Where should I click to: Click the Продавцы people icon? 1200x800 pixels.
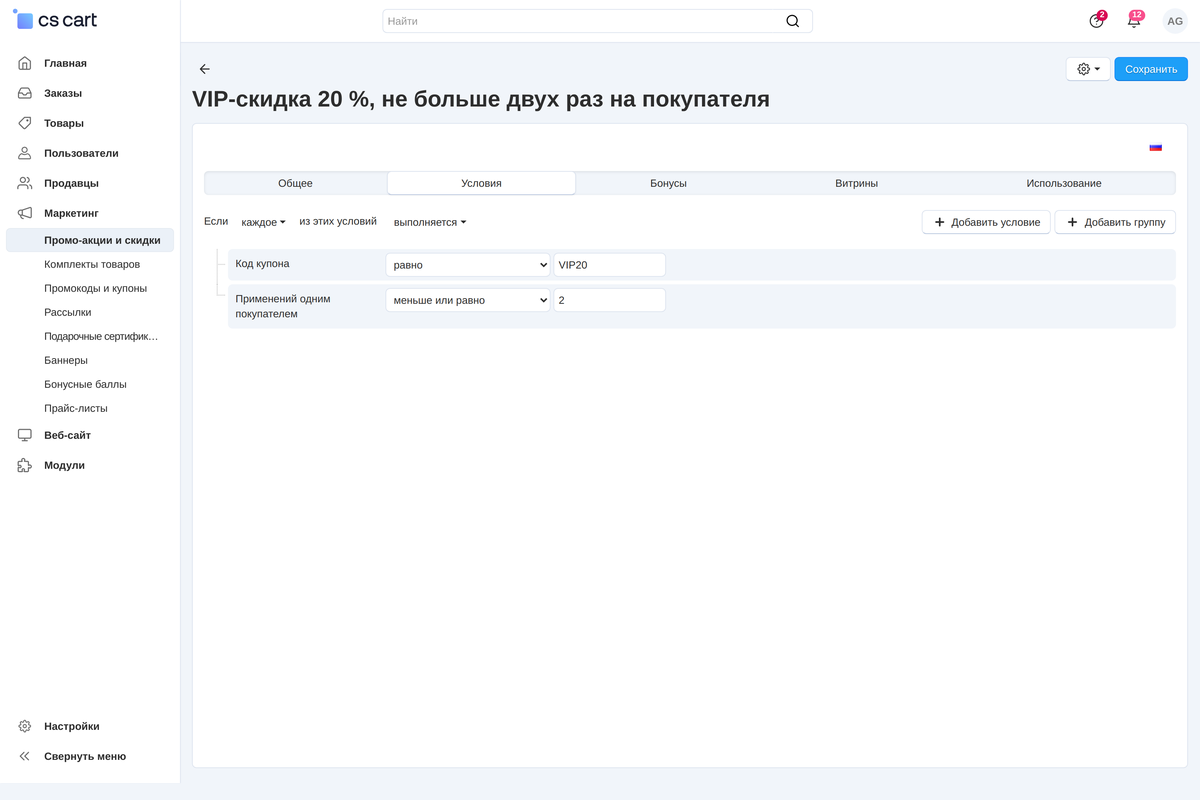coord(25,183)
